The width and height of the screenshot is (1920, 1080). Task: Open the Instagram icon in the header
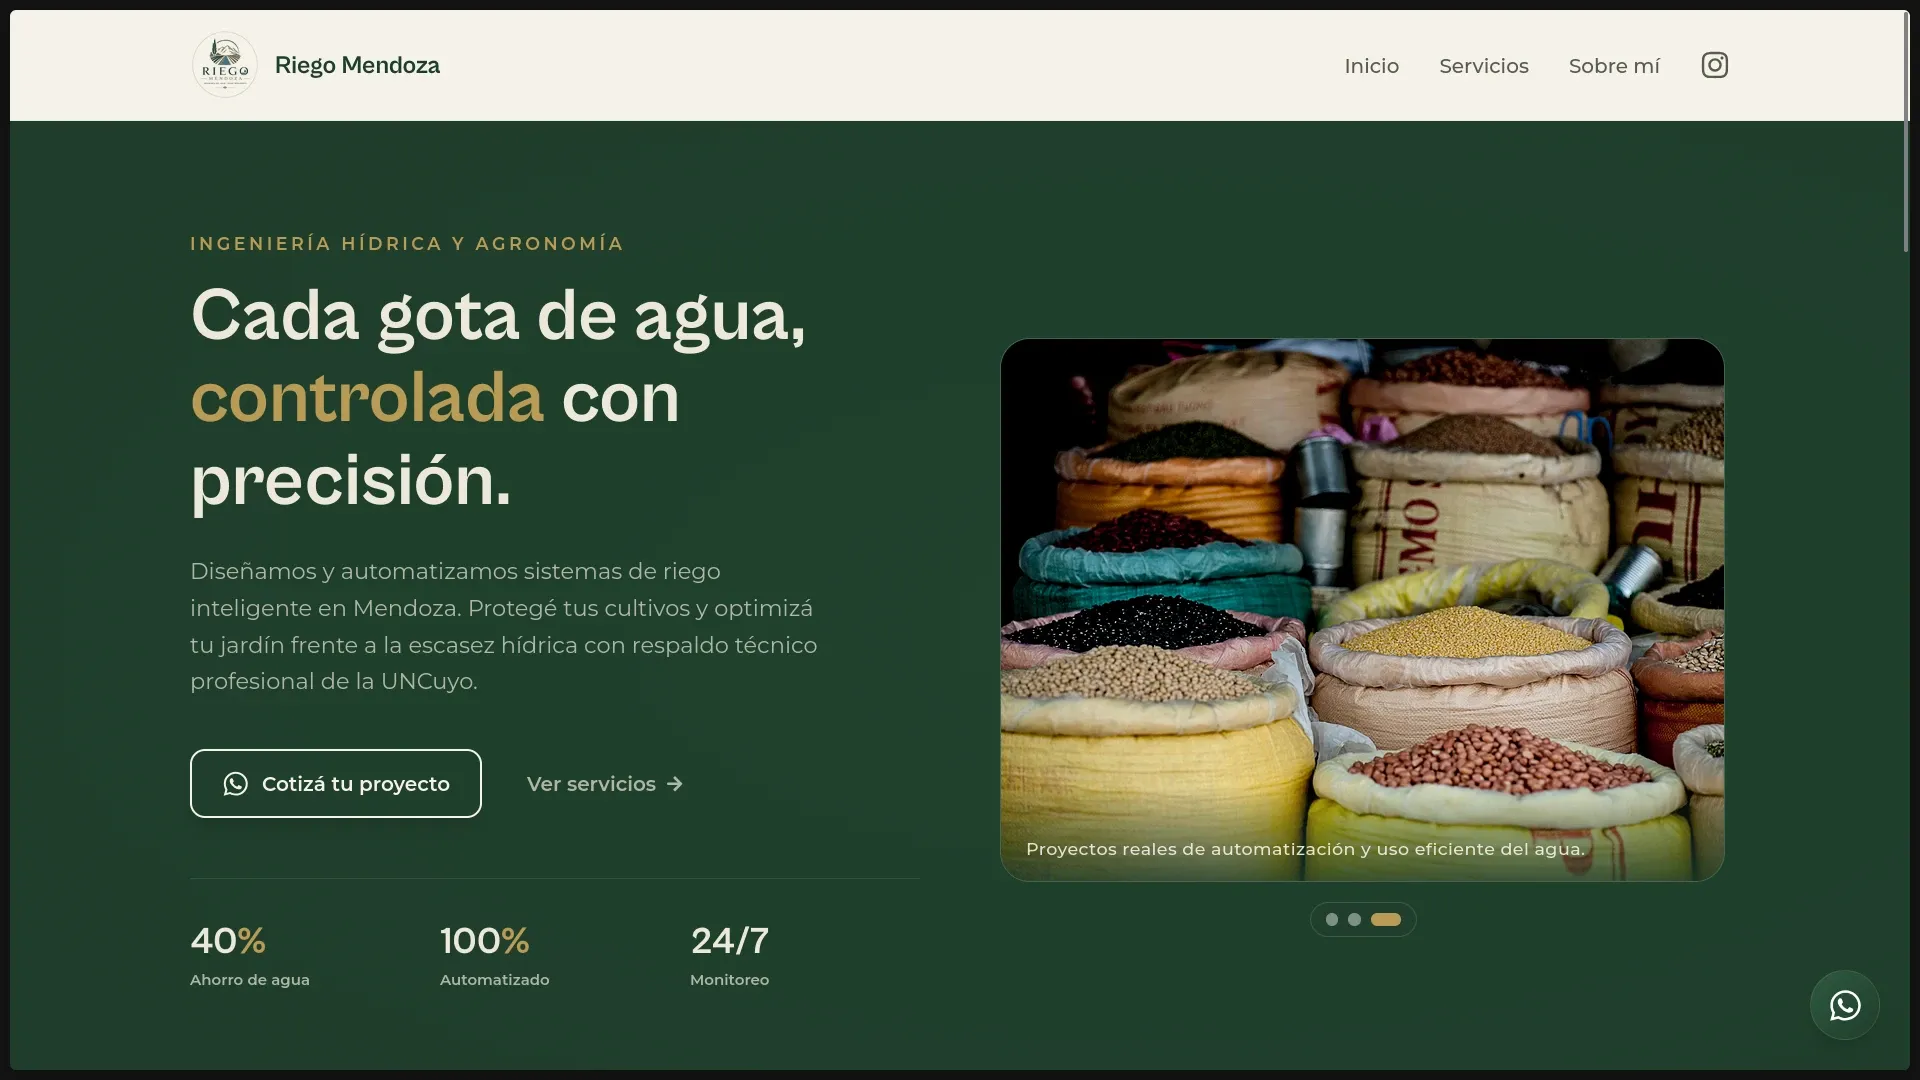(1714, 65)
